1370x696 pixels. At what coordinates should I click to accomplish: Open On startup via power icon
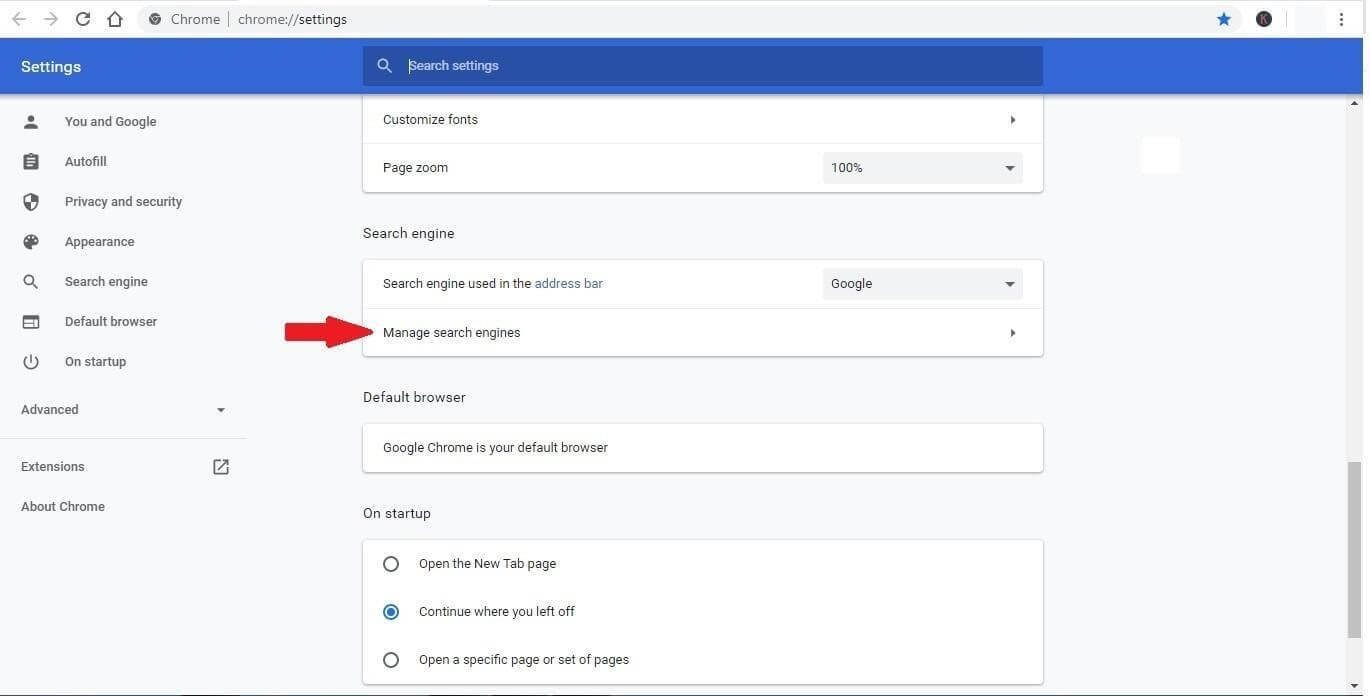point(31,361)
